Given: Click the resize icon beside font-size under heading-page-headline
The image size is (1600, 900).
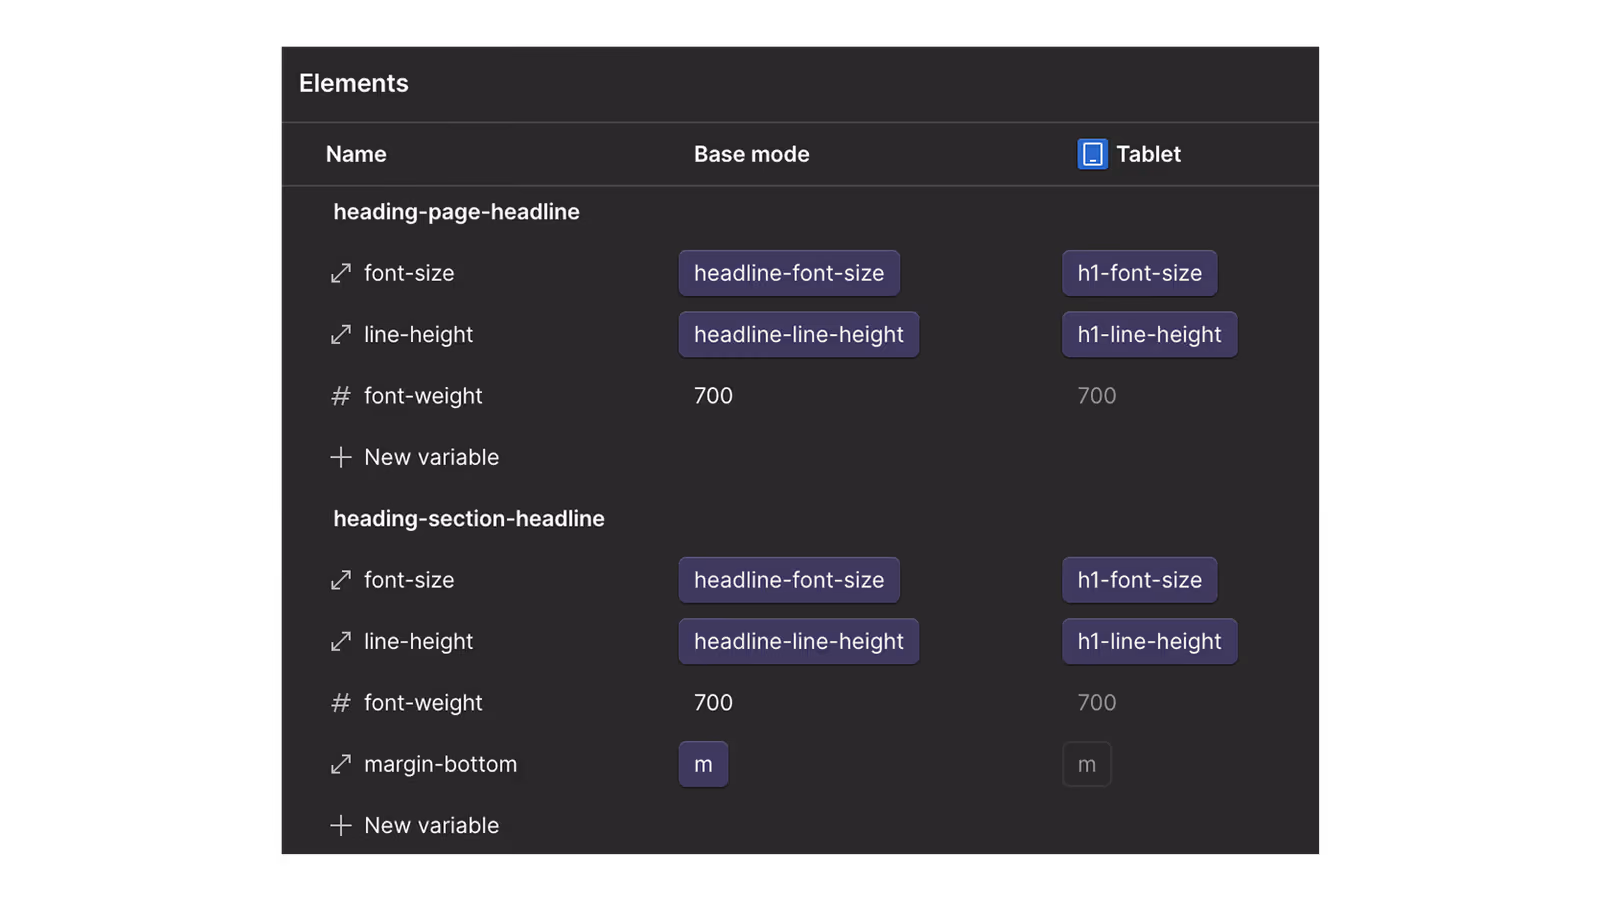Looking at the screenshot, I should 341,273.
